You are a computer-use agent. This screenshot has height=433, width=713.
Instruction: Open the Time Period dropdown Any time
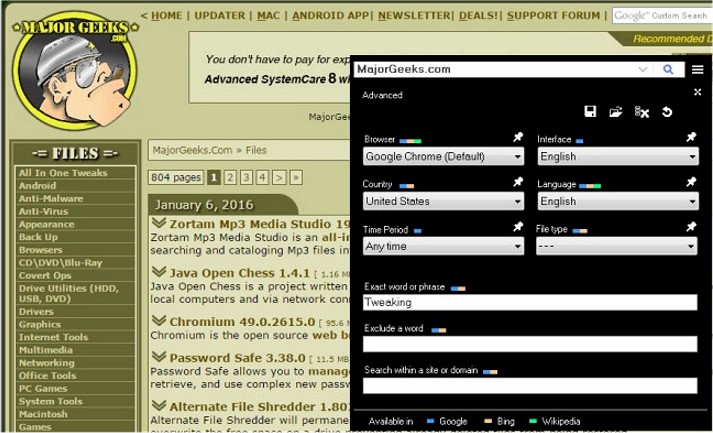pos(443,246)
